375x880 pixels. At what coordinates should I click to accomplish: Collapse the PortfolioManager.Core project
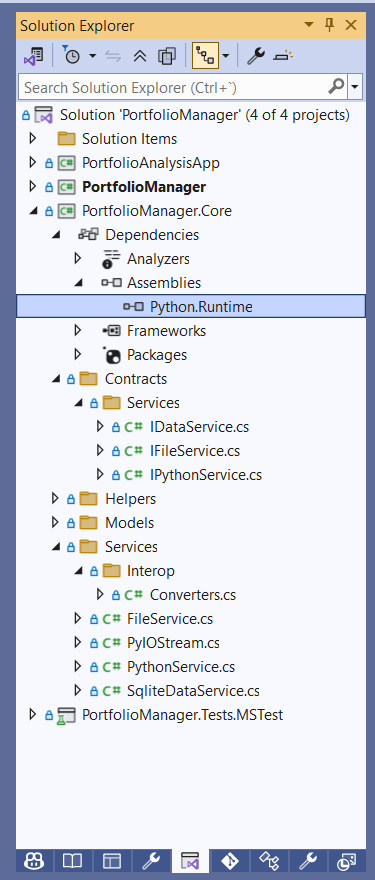(33, 211)
